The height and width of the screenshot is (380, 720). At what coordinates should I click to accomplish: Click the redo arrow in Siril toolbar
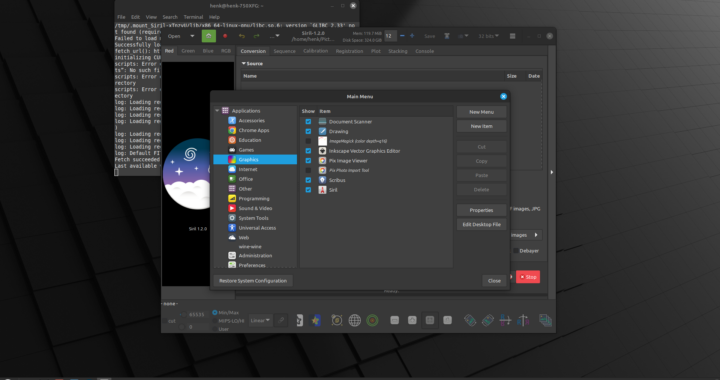pos(257,36)
